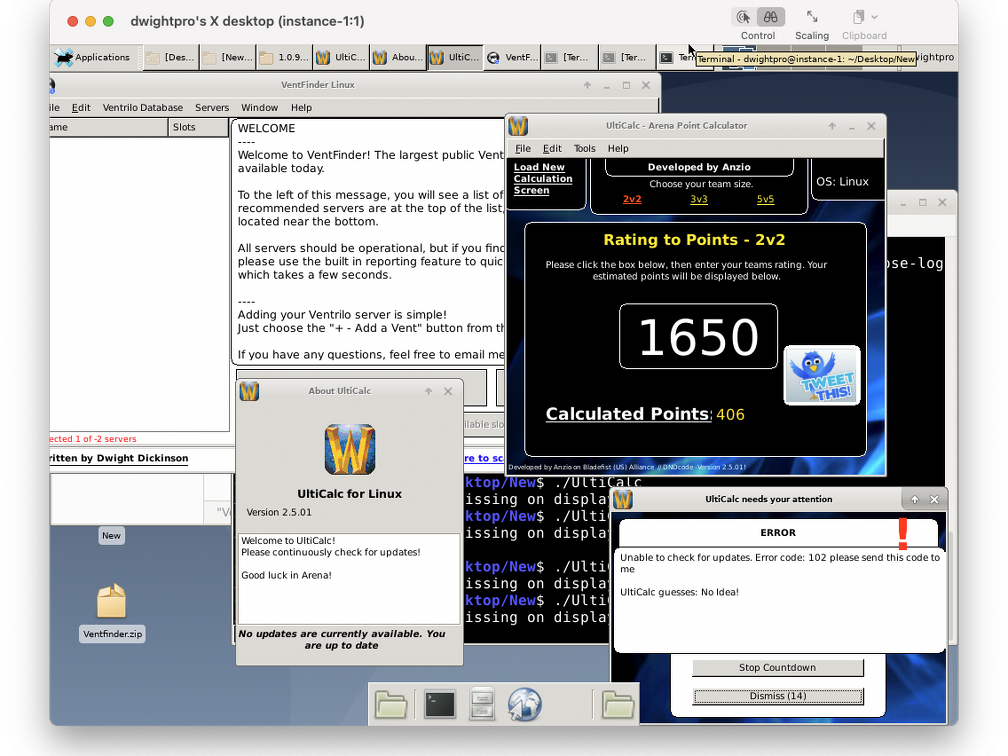Open the terminal launcher in the bottom dock

pos(440,704)
